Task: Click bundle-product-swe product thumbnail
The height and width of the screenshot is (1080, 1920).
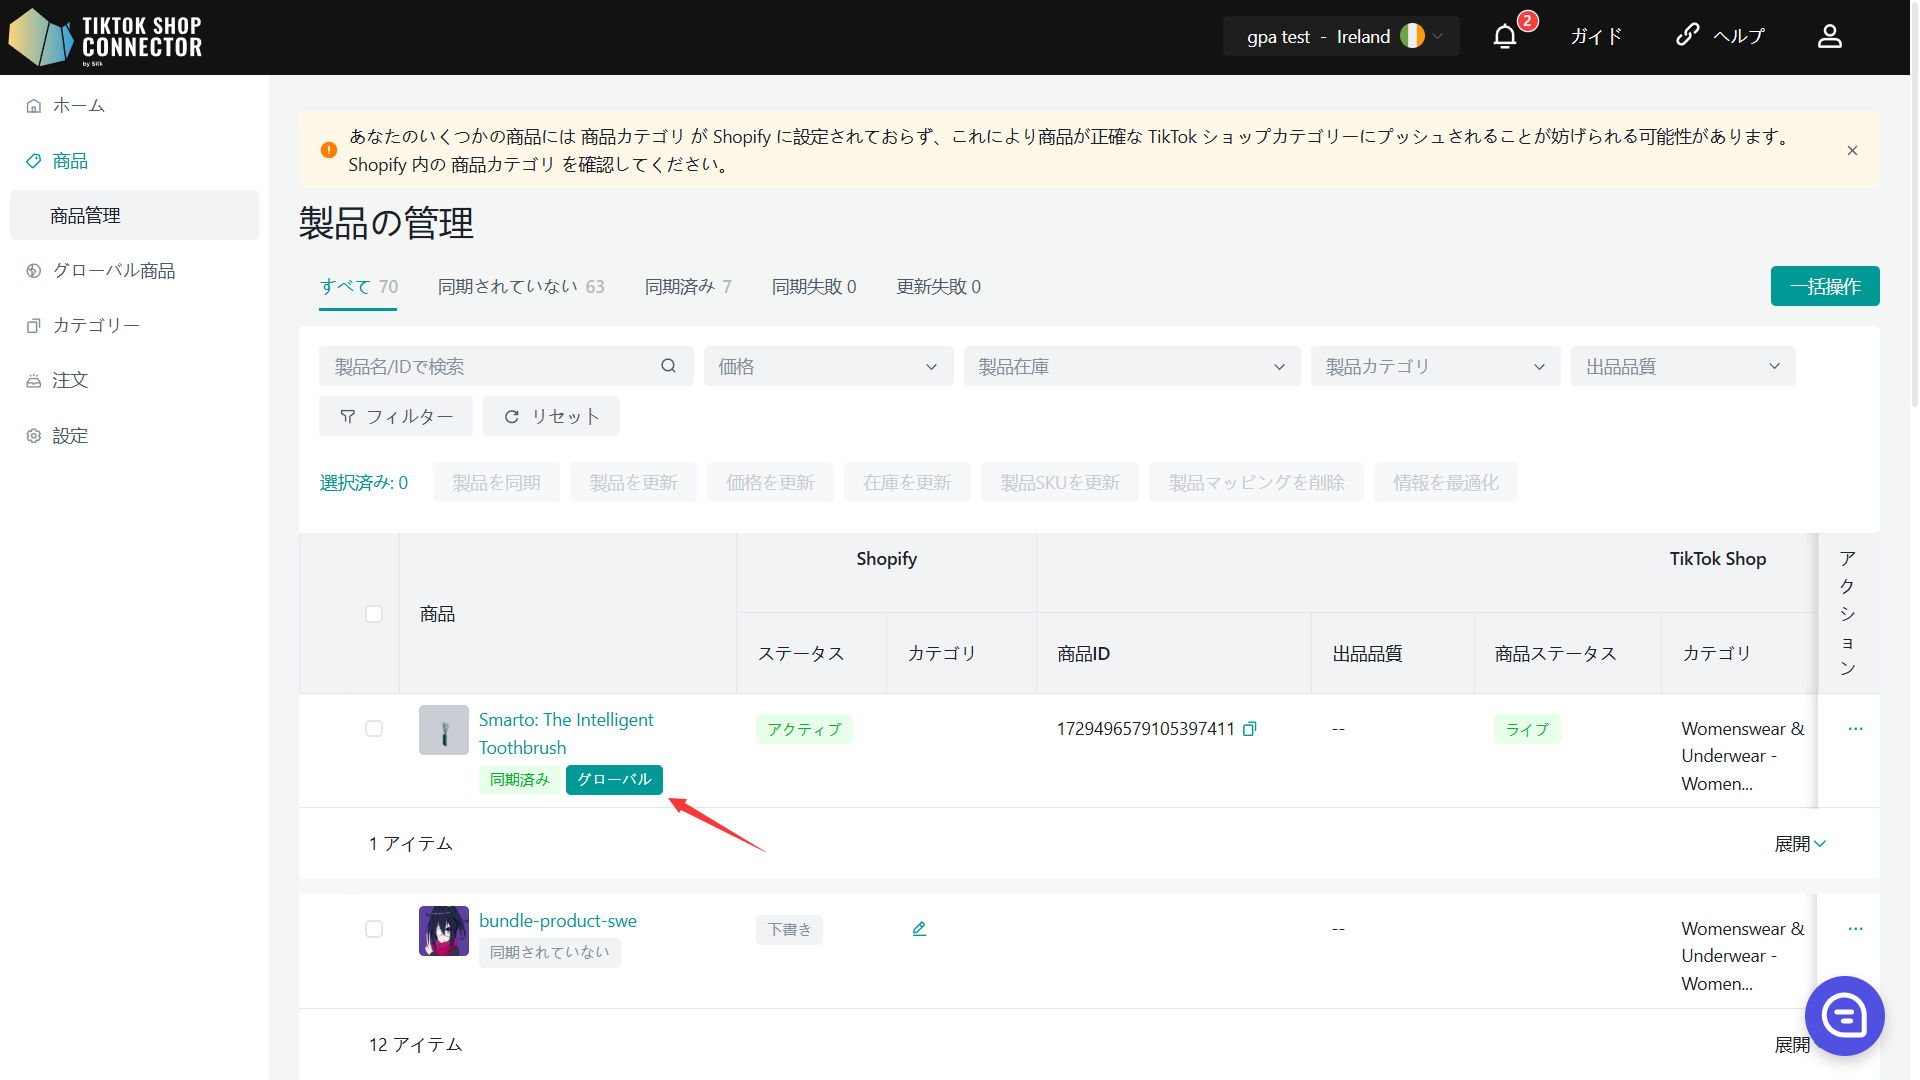Action: pos(444,931)
